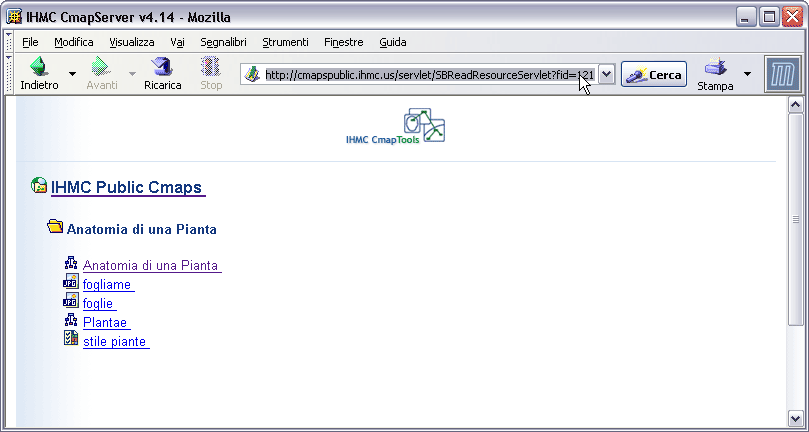Click the Mozilla window title bar icon

click(14, 18)
